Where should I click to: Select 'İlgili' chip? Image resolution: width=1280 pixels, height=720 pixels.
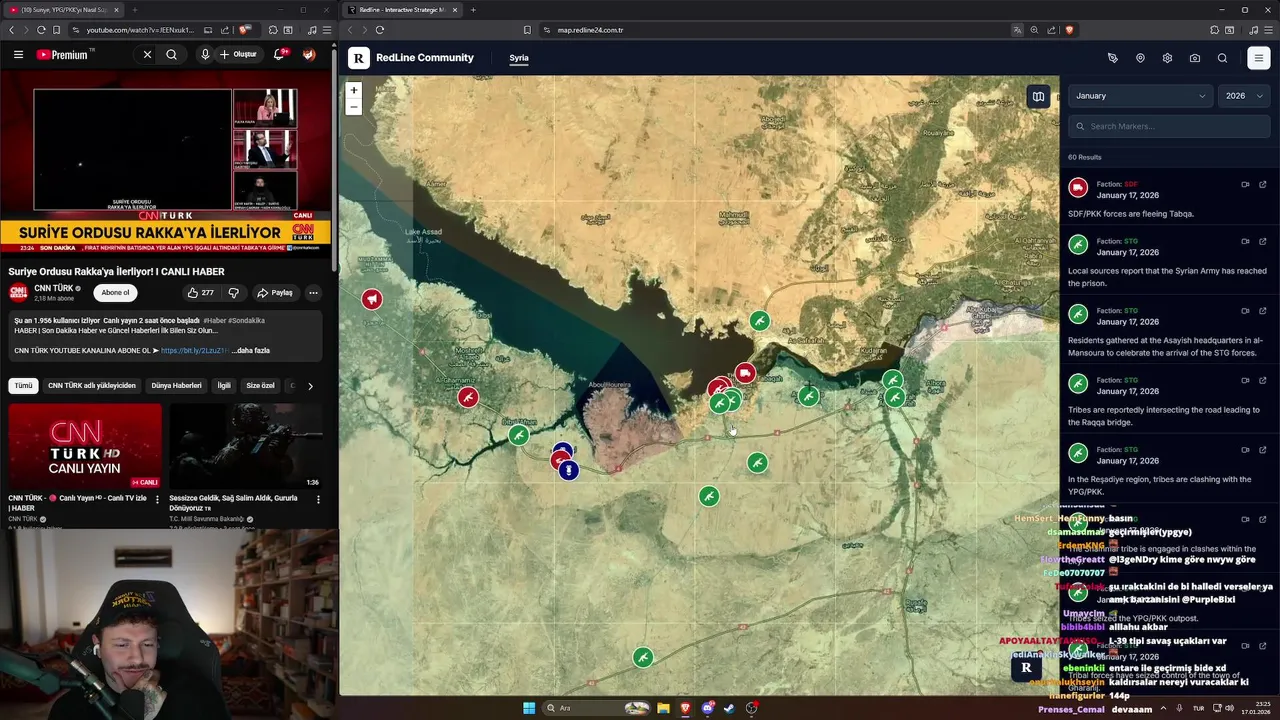click(x=224, y=385)
